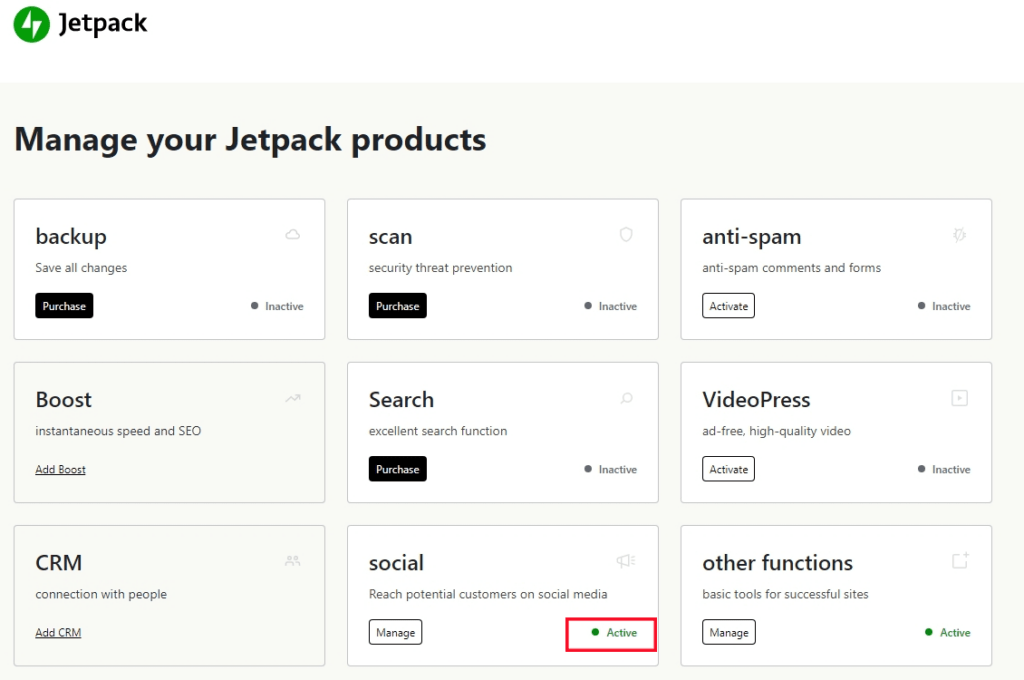Click 'basic tools for successful sites' text

[785, 594]
